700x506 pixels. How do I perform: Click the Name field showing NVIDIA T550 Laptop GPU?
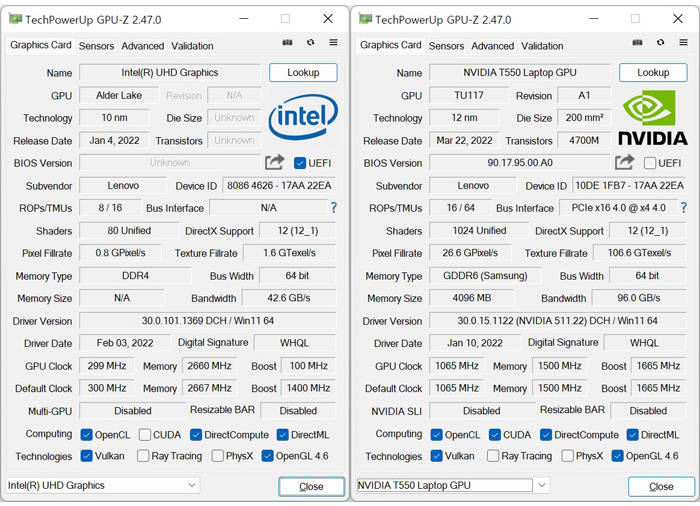pyautogui.click(x=520, y=72)
